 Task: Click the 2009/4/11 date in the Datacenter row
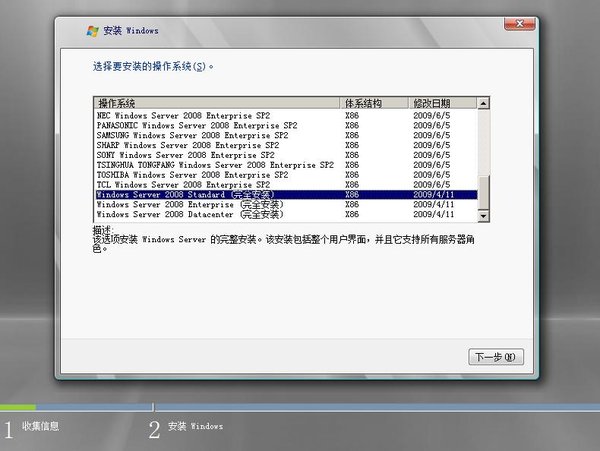pyautogui.click(x=434, y=215)
